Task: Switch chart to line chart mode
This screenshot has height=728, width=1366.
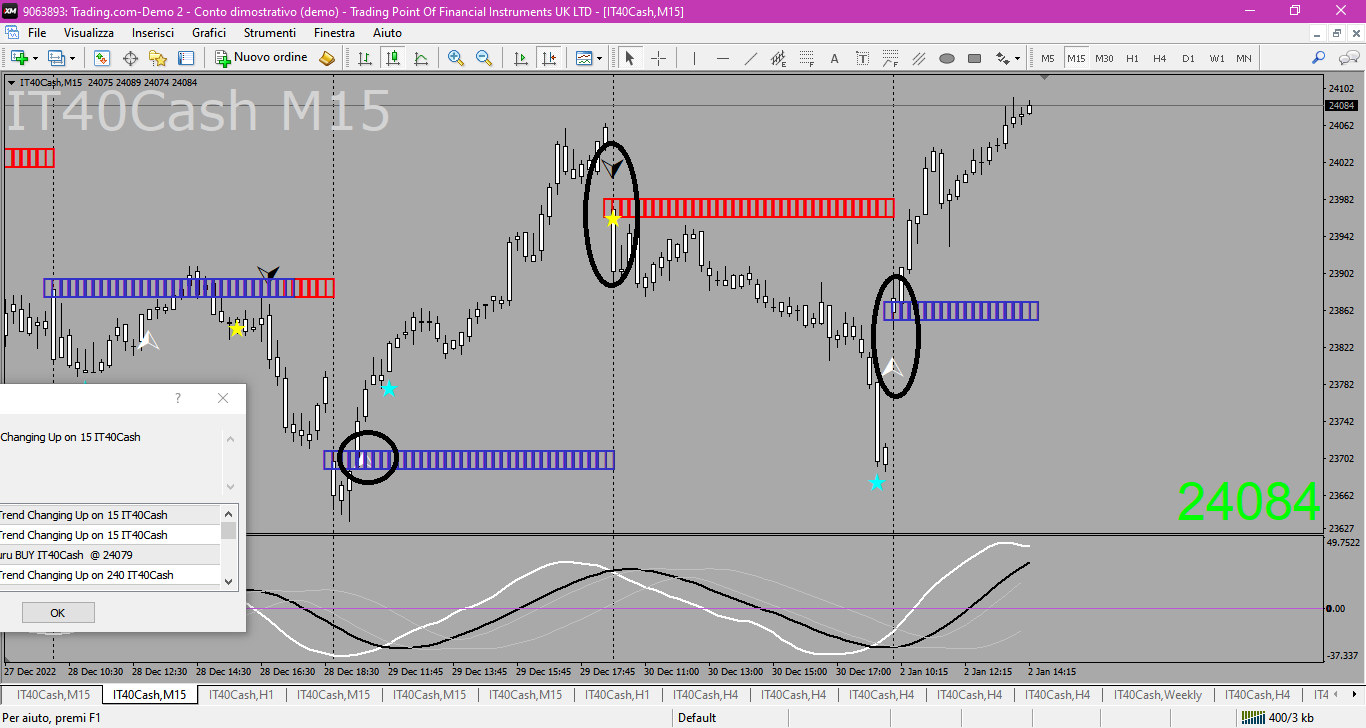Action: point(421,58)
